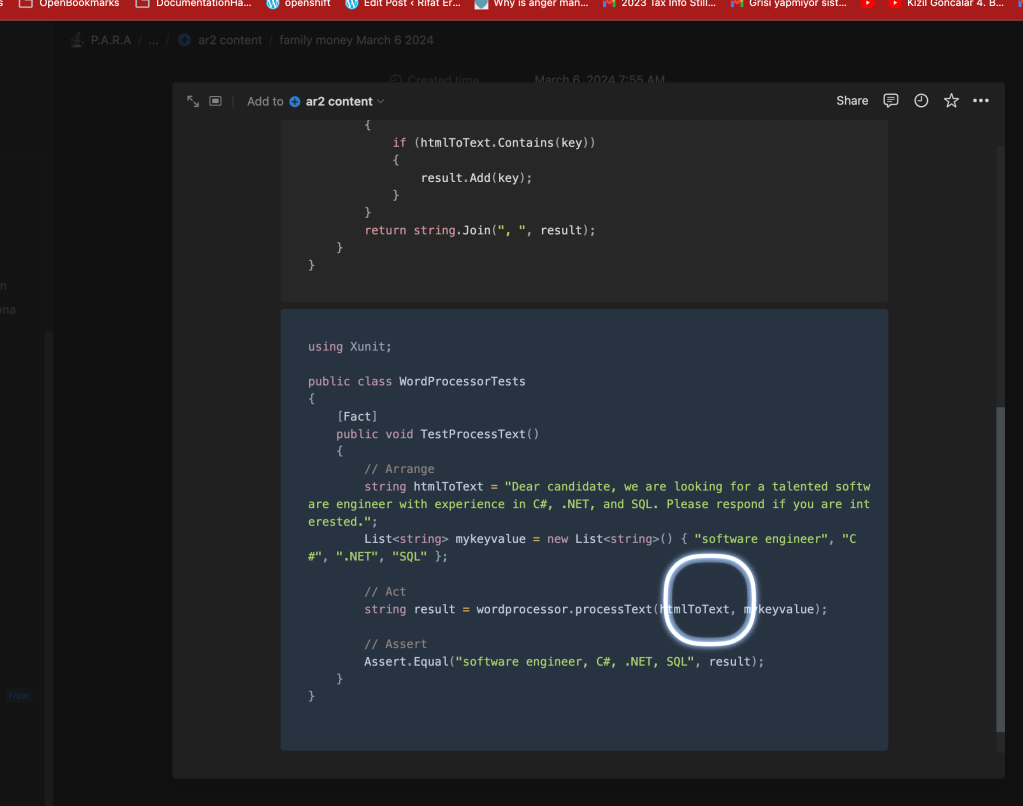Click 'List<string> mykeyvalue' declaration
This screenshot has height=806, width=1023.
444,539
